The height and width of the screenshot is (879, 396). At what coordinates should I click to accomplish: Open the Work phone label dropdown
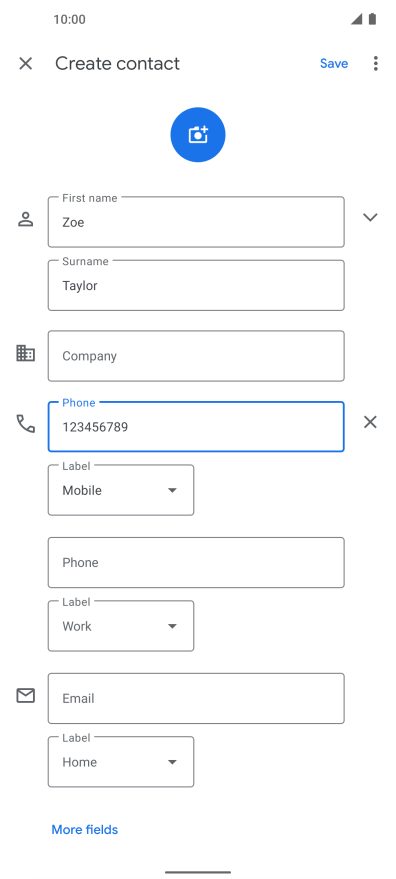121,626
